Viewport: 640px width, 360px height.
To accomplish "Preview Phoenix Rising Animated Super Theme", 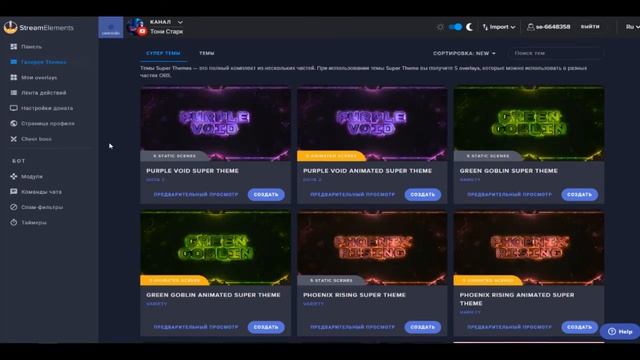I will [x=509, y=327].
